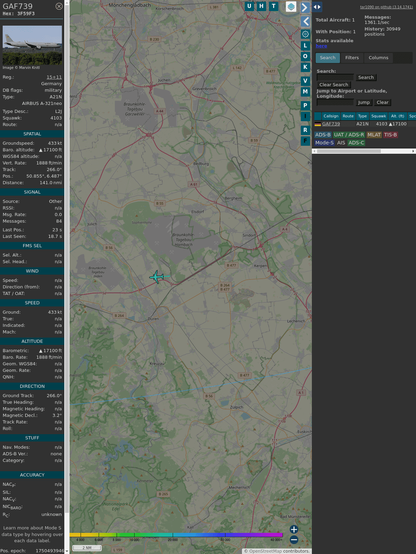Click the T map toolbar button
Image resolution: width=416 pixels, height=554 pixels.
point(274,6)
